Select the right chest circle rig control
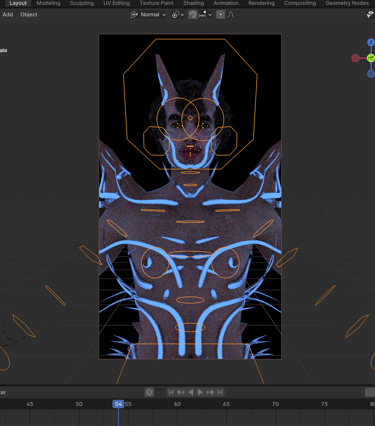375x426 pixels. coord(225,263)
